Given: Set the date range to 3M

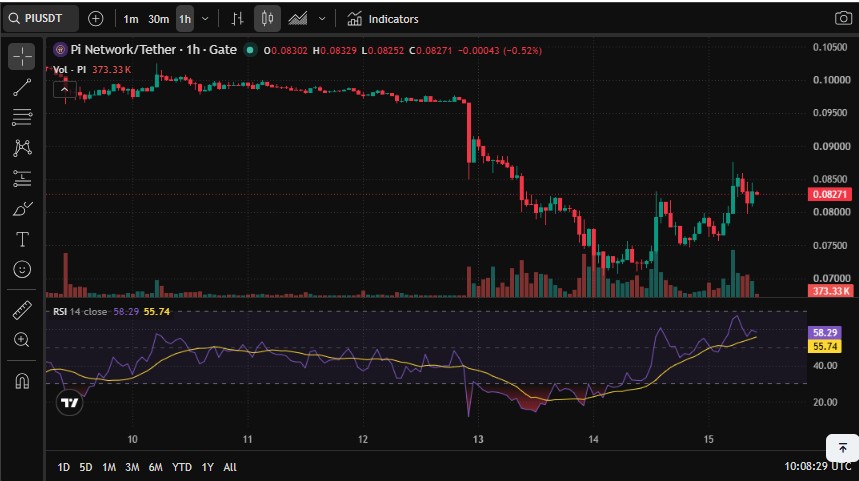Looking at the screenshot, I should pos(131,467).
